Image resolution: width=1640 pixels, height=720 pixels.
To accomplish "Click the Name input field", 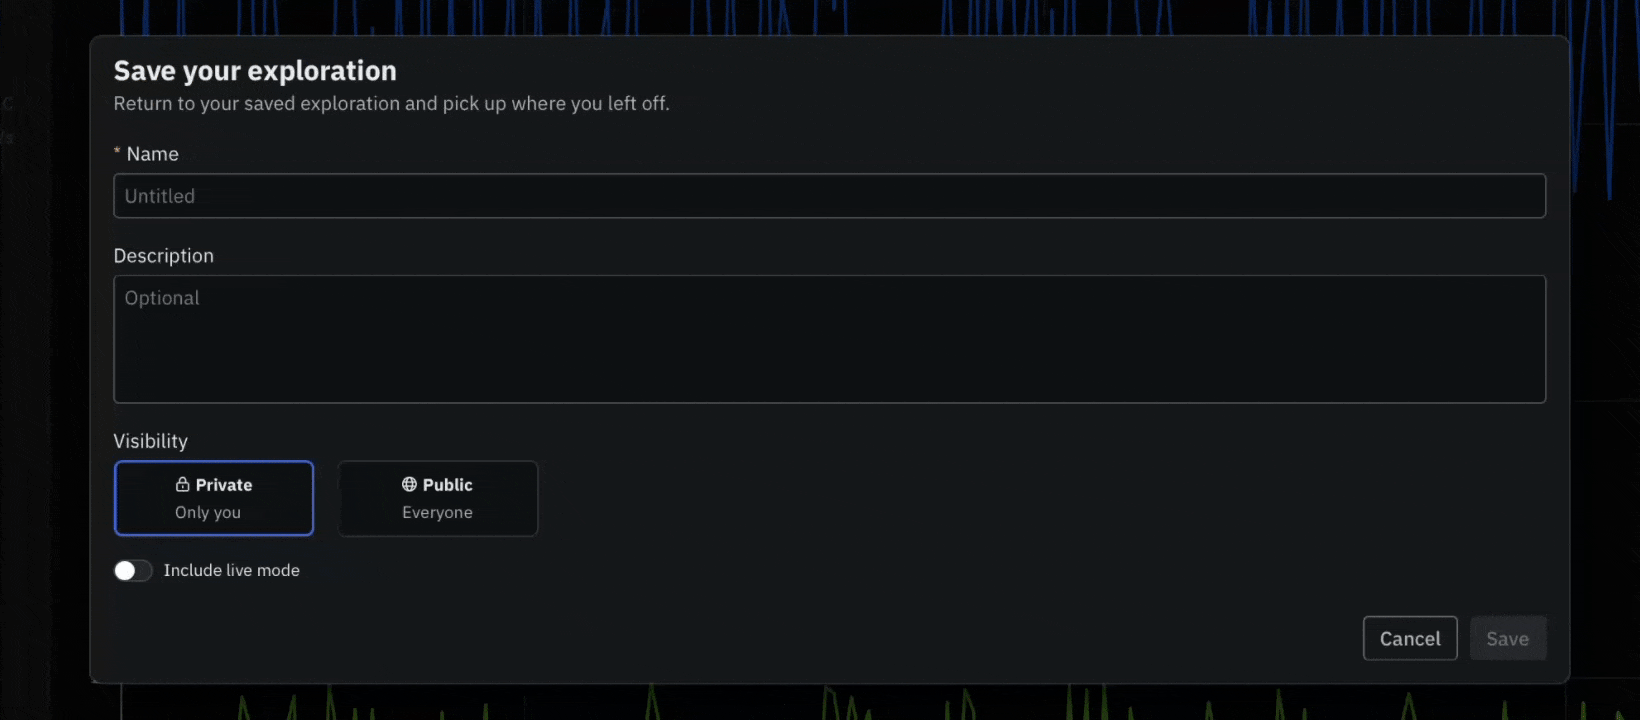I will [829, 196].
